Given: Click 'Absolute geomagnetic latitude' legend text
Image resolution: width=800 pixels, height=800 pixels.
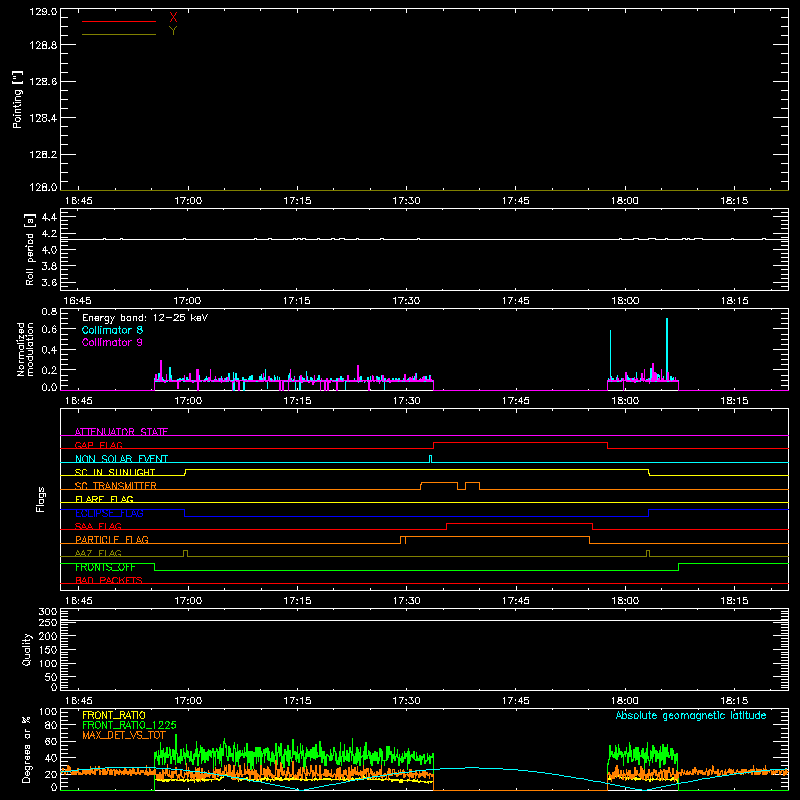Looking at the screenshot, I should (x=691, y=716).
